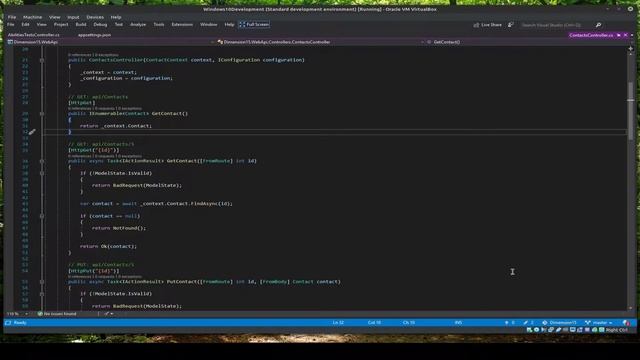640x360 pixels.
Task: Open the master branch dropdown
Action: coord(611,323)
